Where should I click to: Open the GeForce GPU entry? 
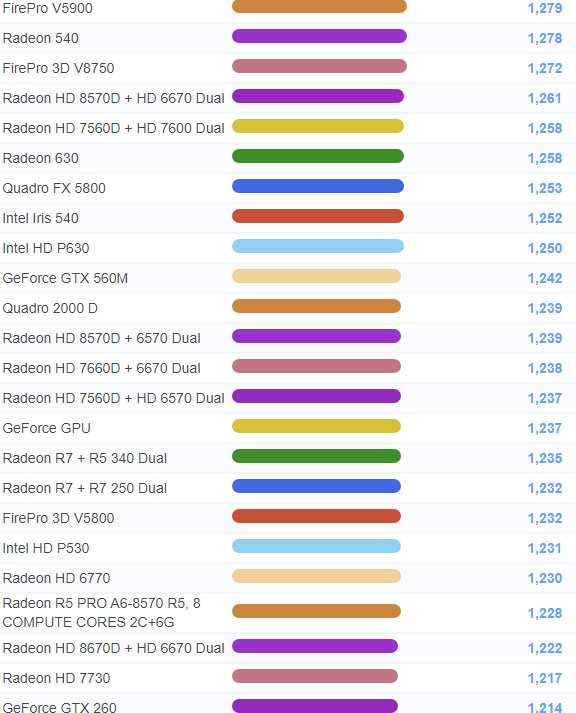pyautogui.click(x=46, y=428)
